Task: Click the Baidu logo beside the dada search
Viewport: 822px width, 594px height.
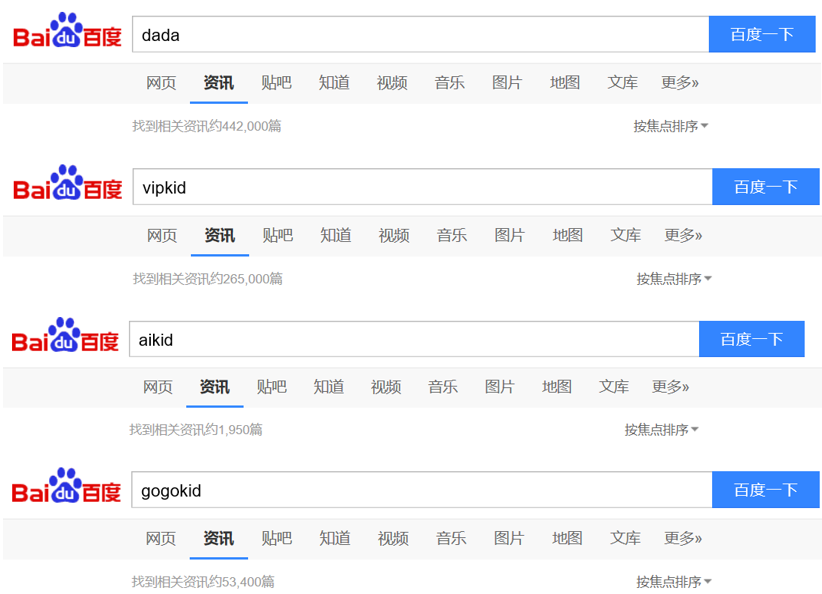Action: 67,30
